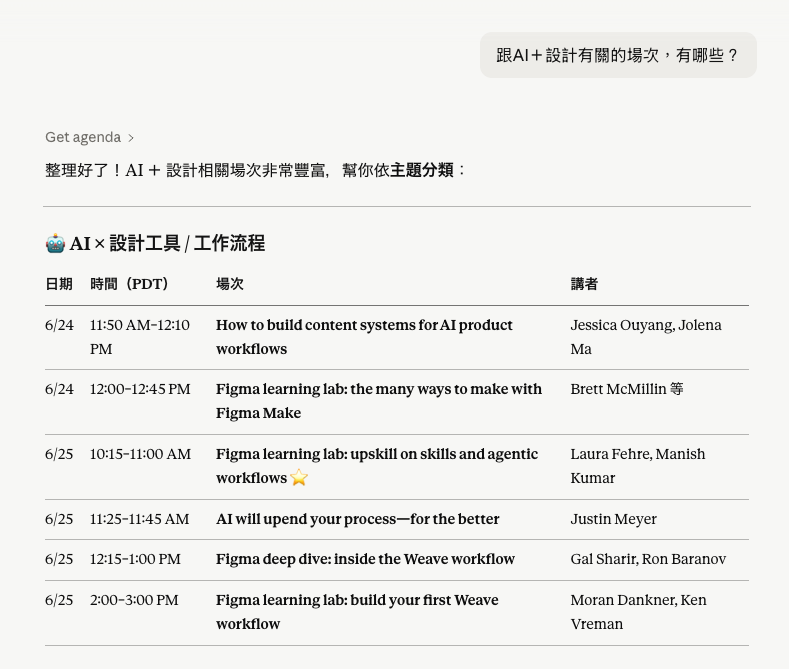Image resolution: width=789 pixels, height=669 pixels.
Task: Click the 時間 (PDT) column header
Action: tap(129, 284)
